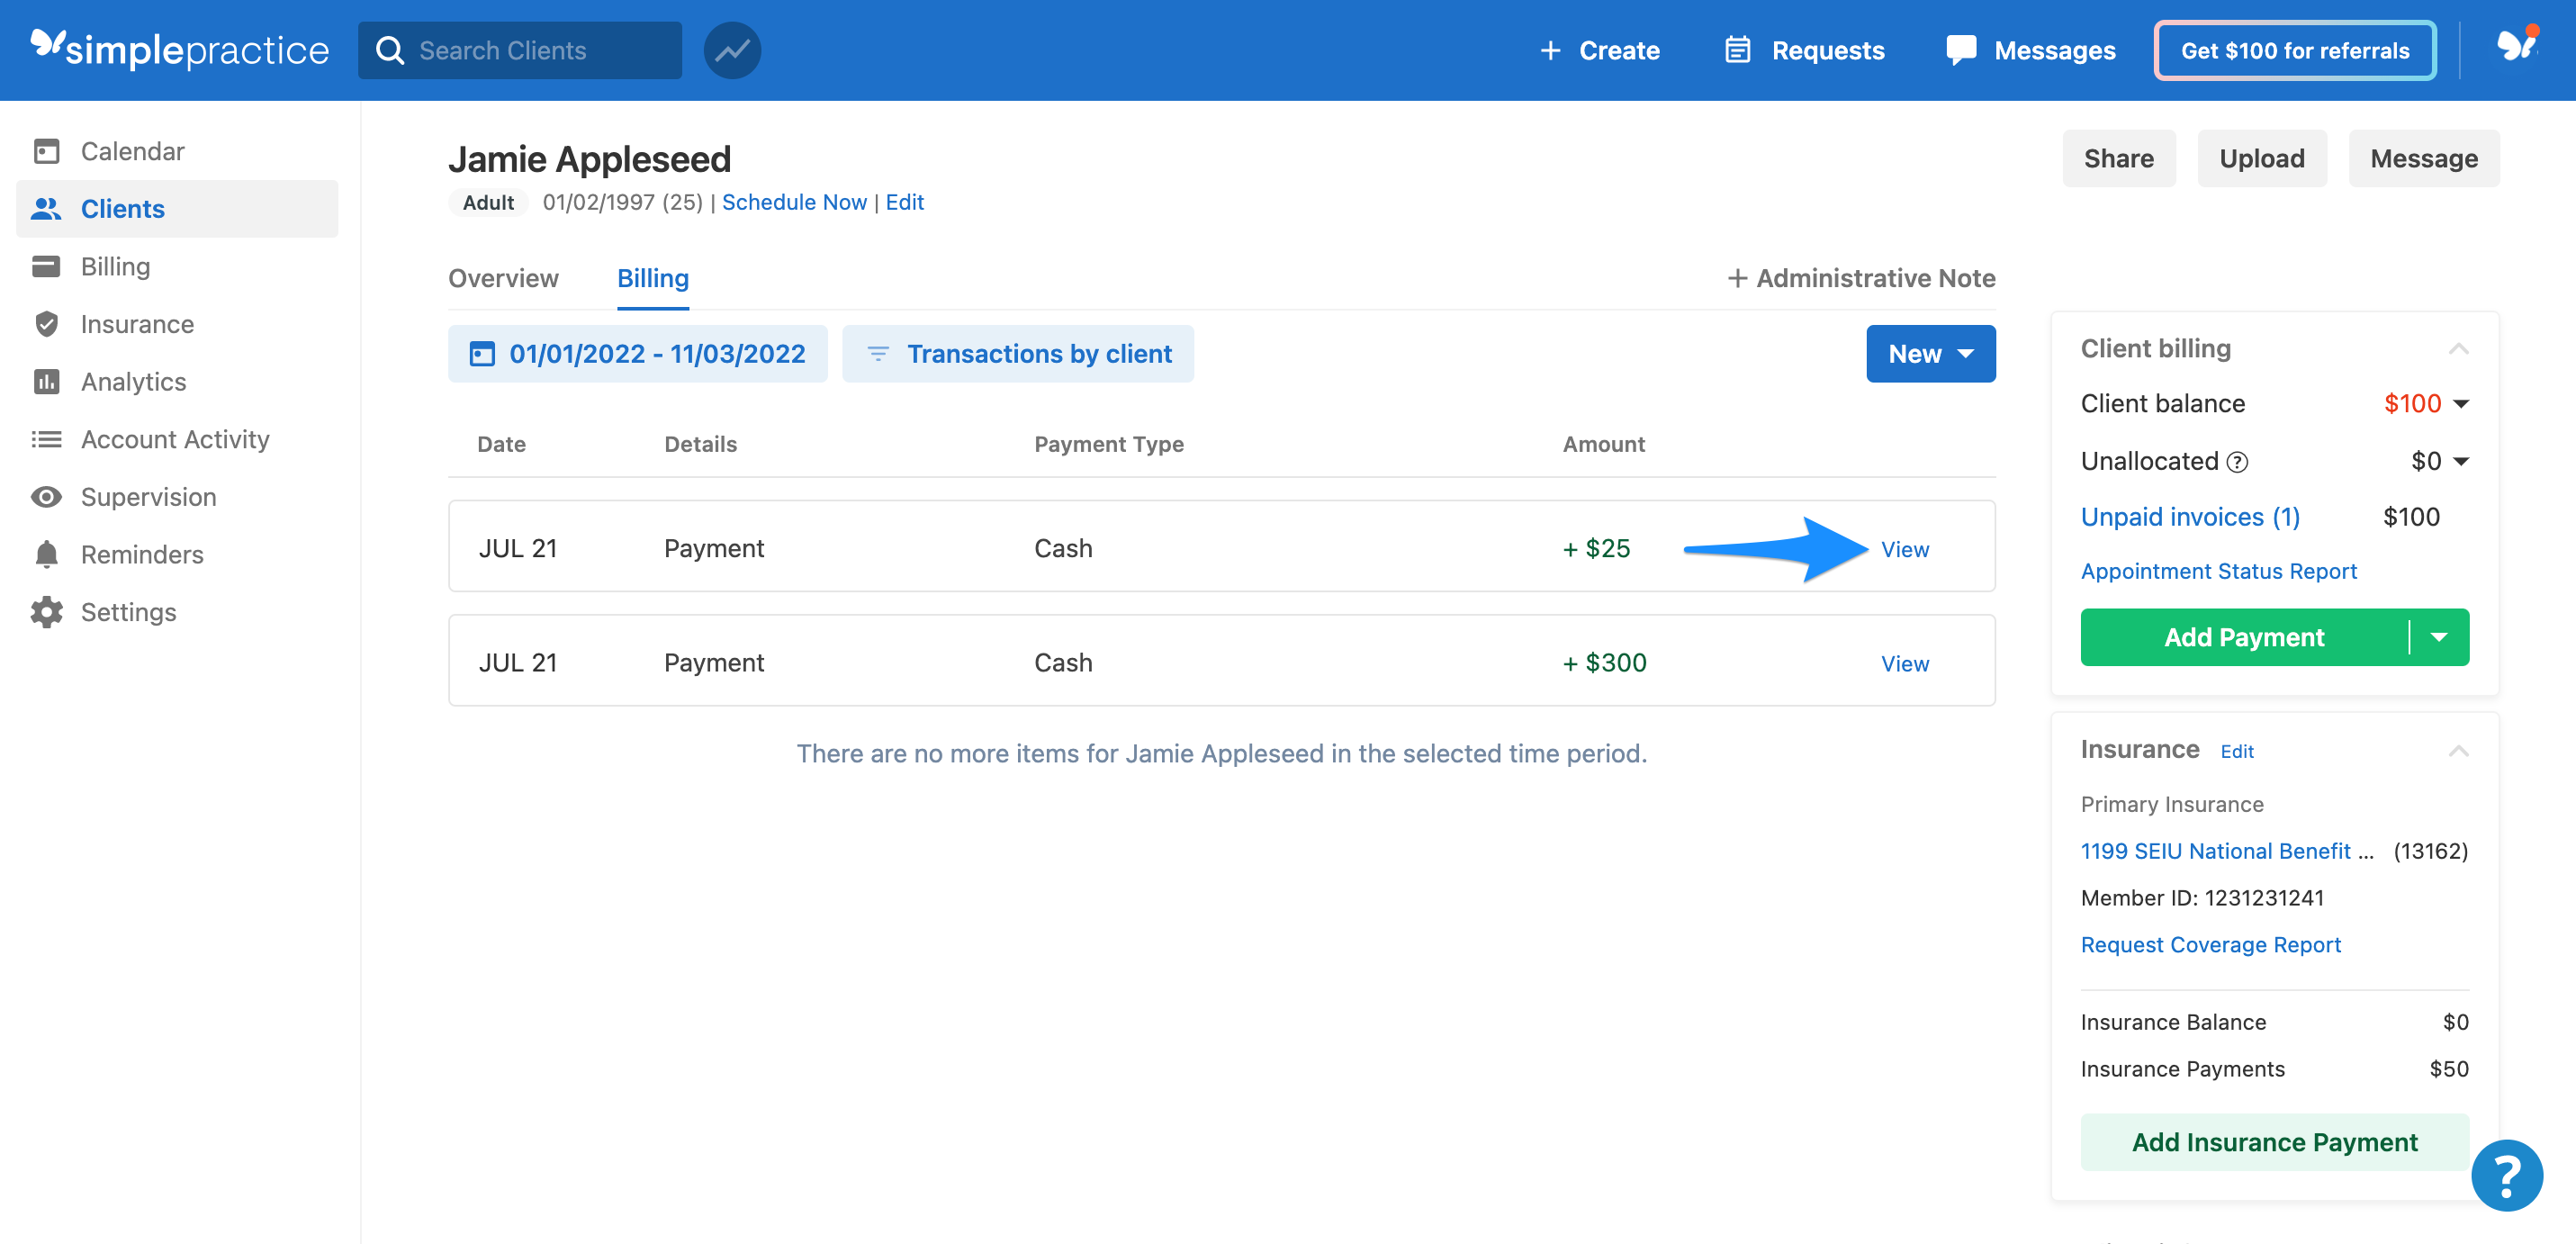The width and height of the screenshot is (2576, 1244).
Task: Open the Supervision section
Action: (148, 496)
